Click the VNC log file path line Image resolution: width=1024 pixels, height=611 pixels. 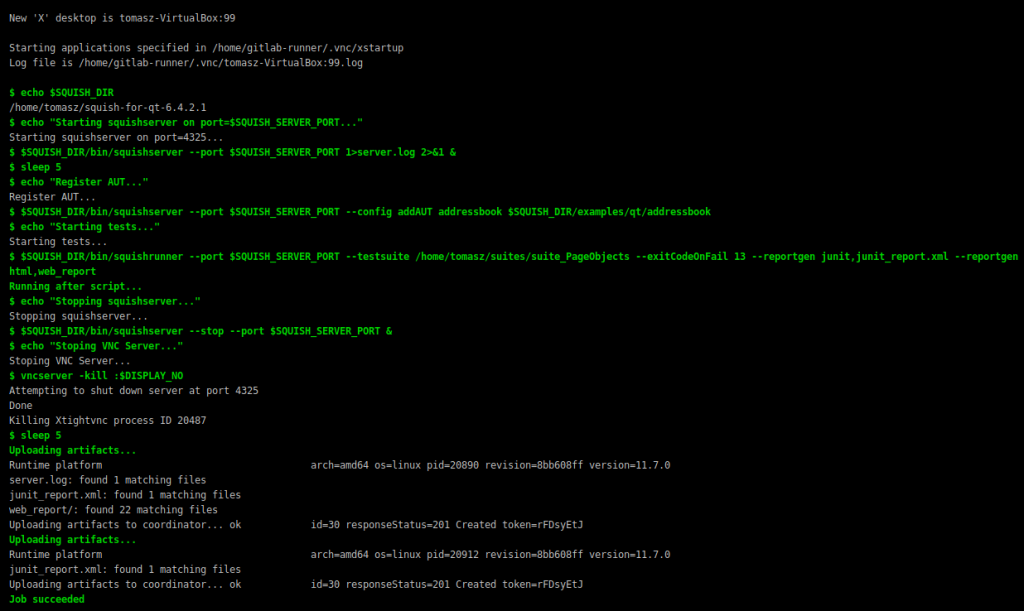coord(185,62)
